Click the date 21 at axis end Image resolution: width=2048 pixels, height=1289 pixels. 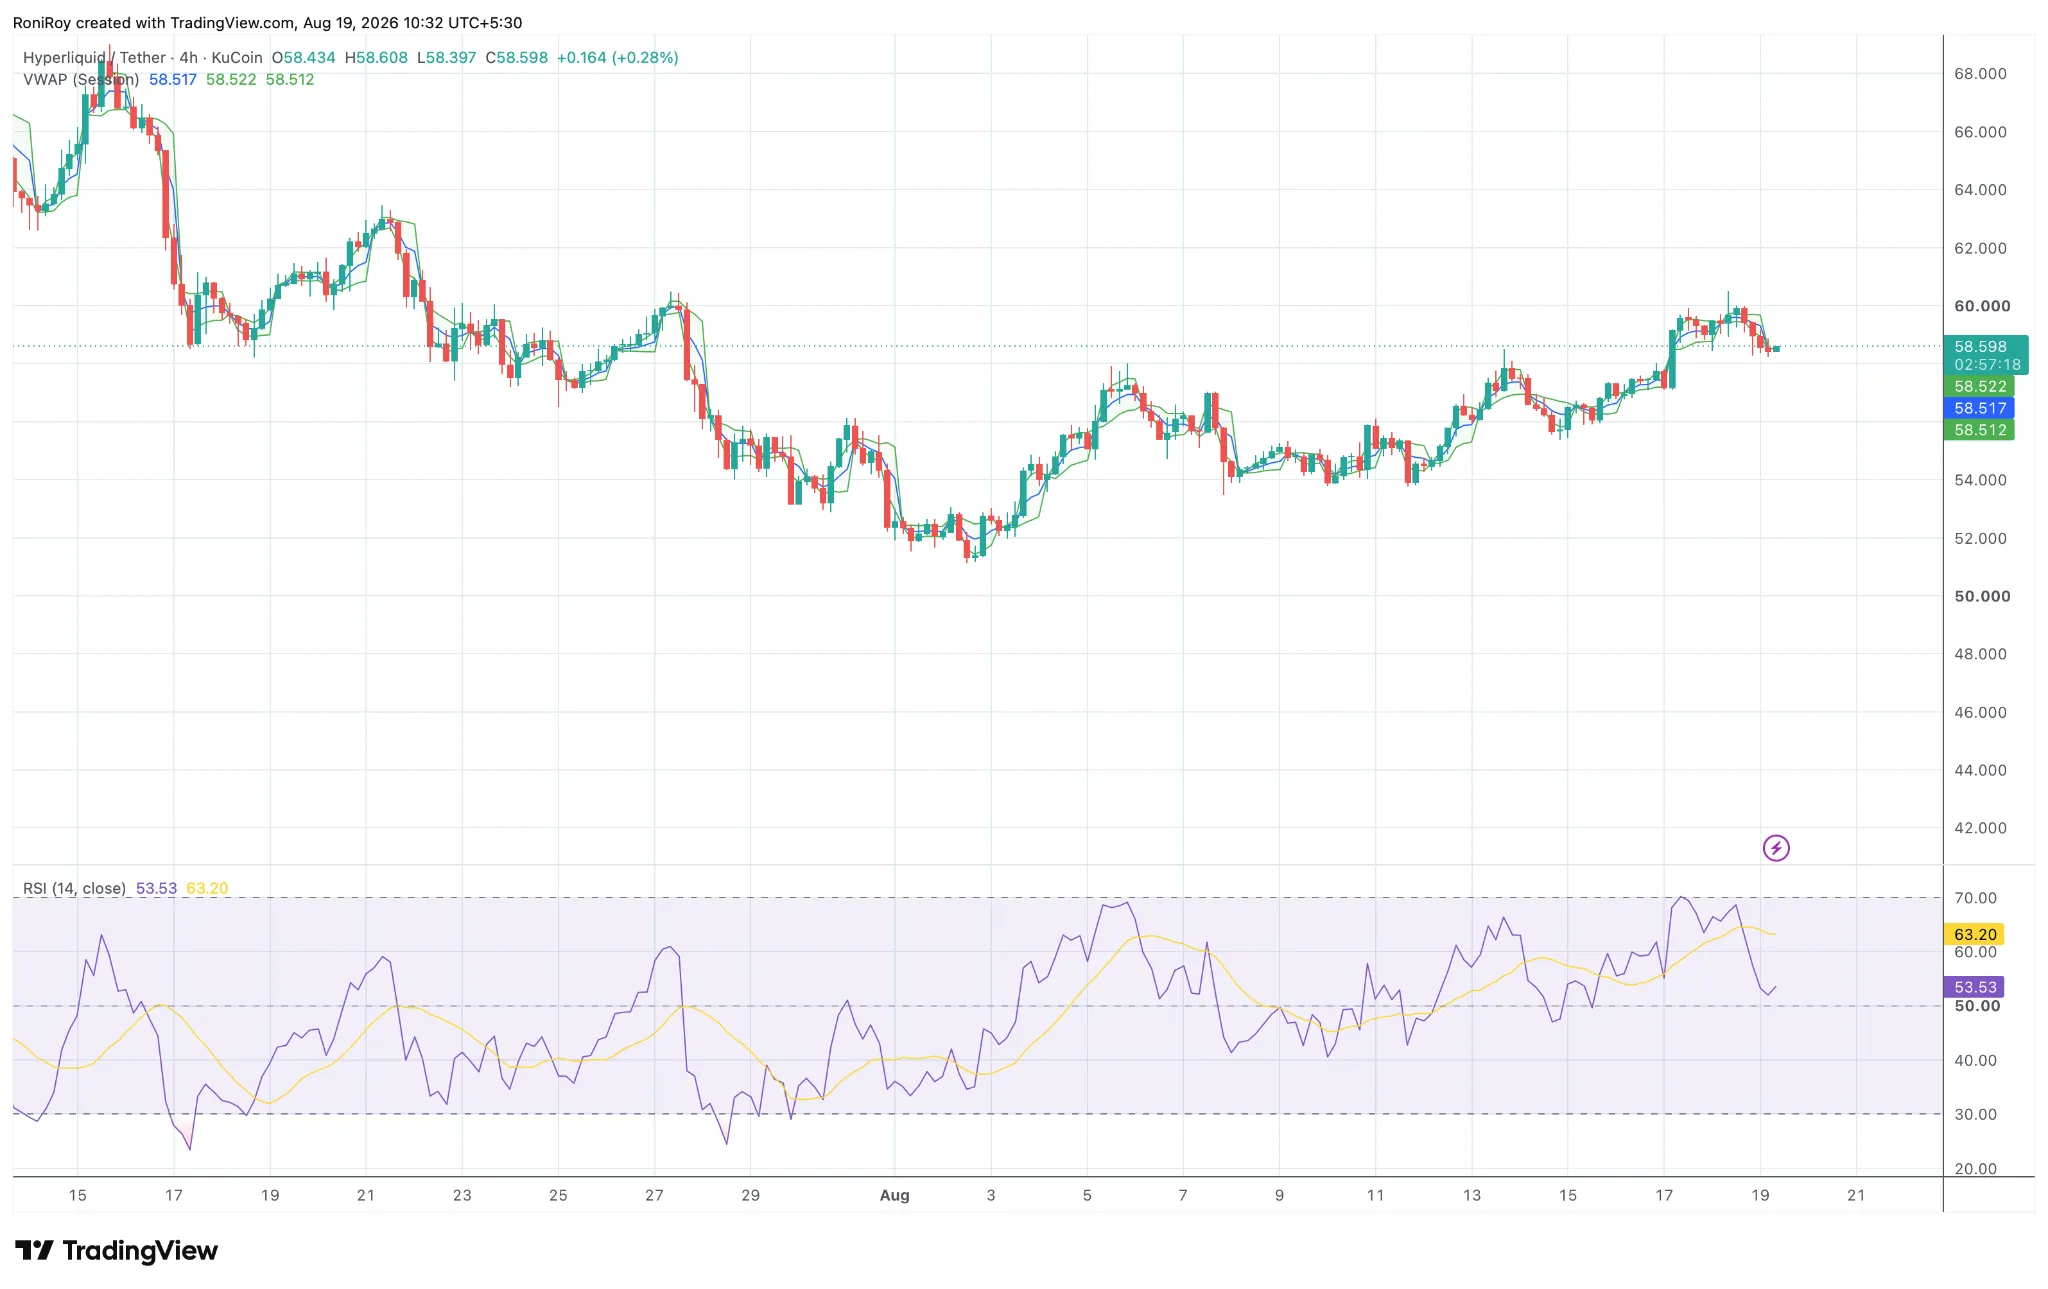1856,1195
